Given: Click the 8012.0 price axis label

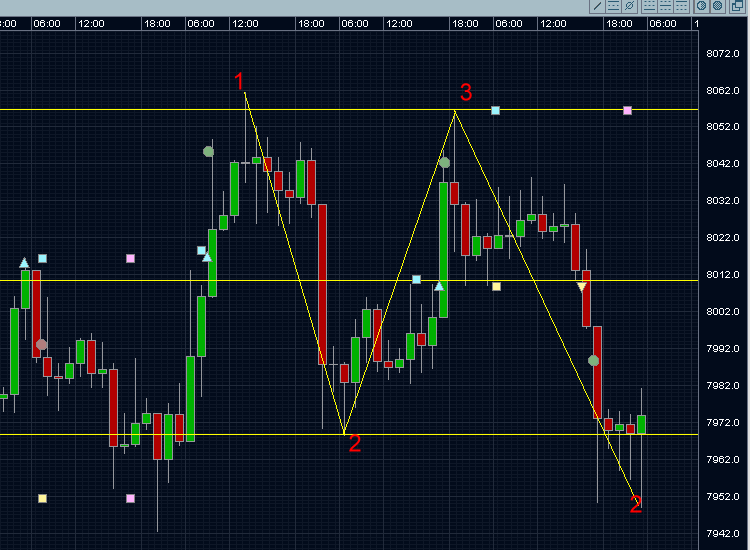Looking at the screenshot, I should click(723, 275).
